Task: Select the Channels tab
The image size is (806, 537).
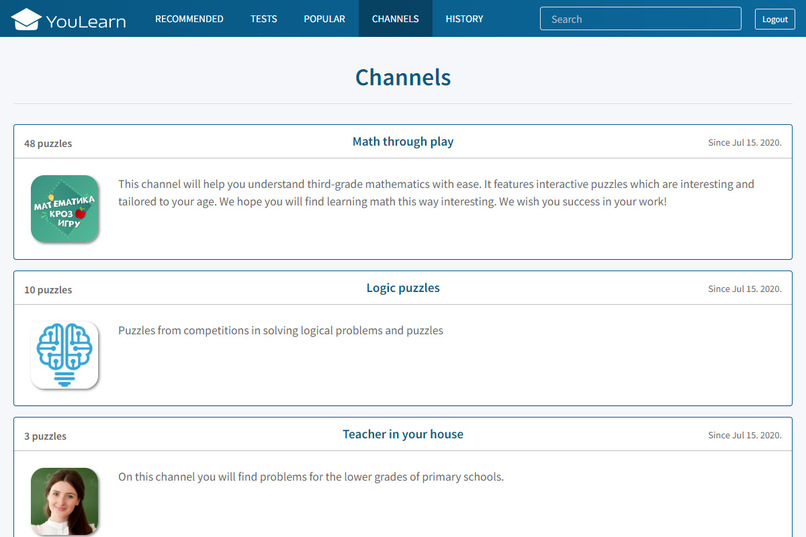Action: (x=395, y=19)
